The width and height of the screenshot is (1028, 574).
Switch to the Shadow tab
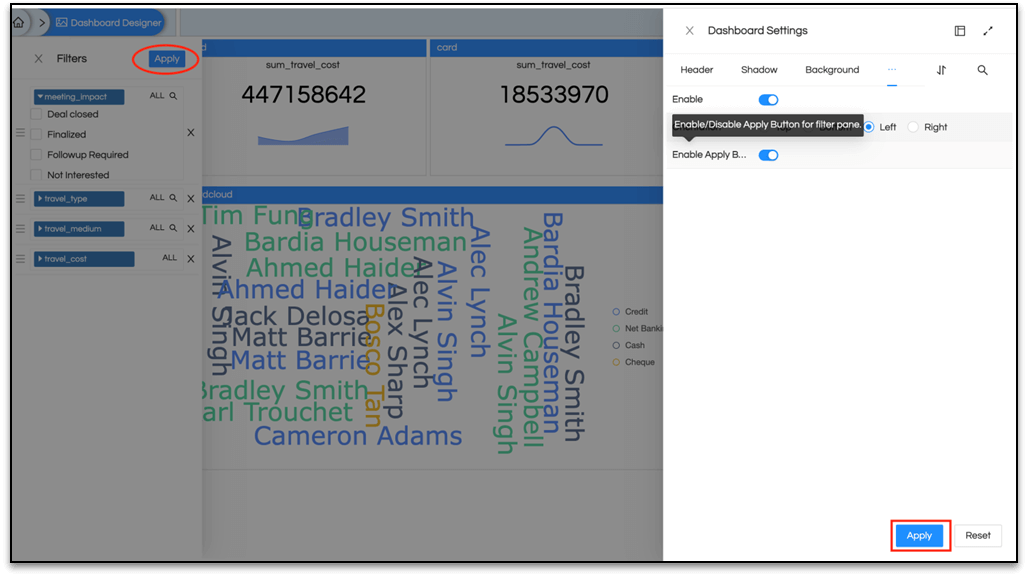click(759, 70)
